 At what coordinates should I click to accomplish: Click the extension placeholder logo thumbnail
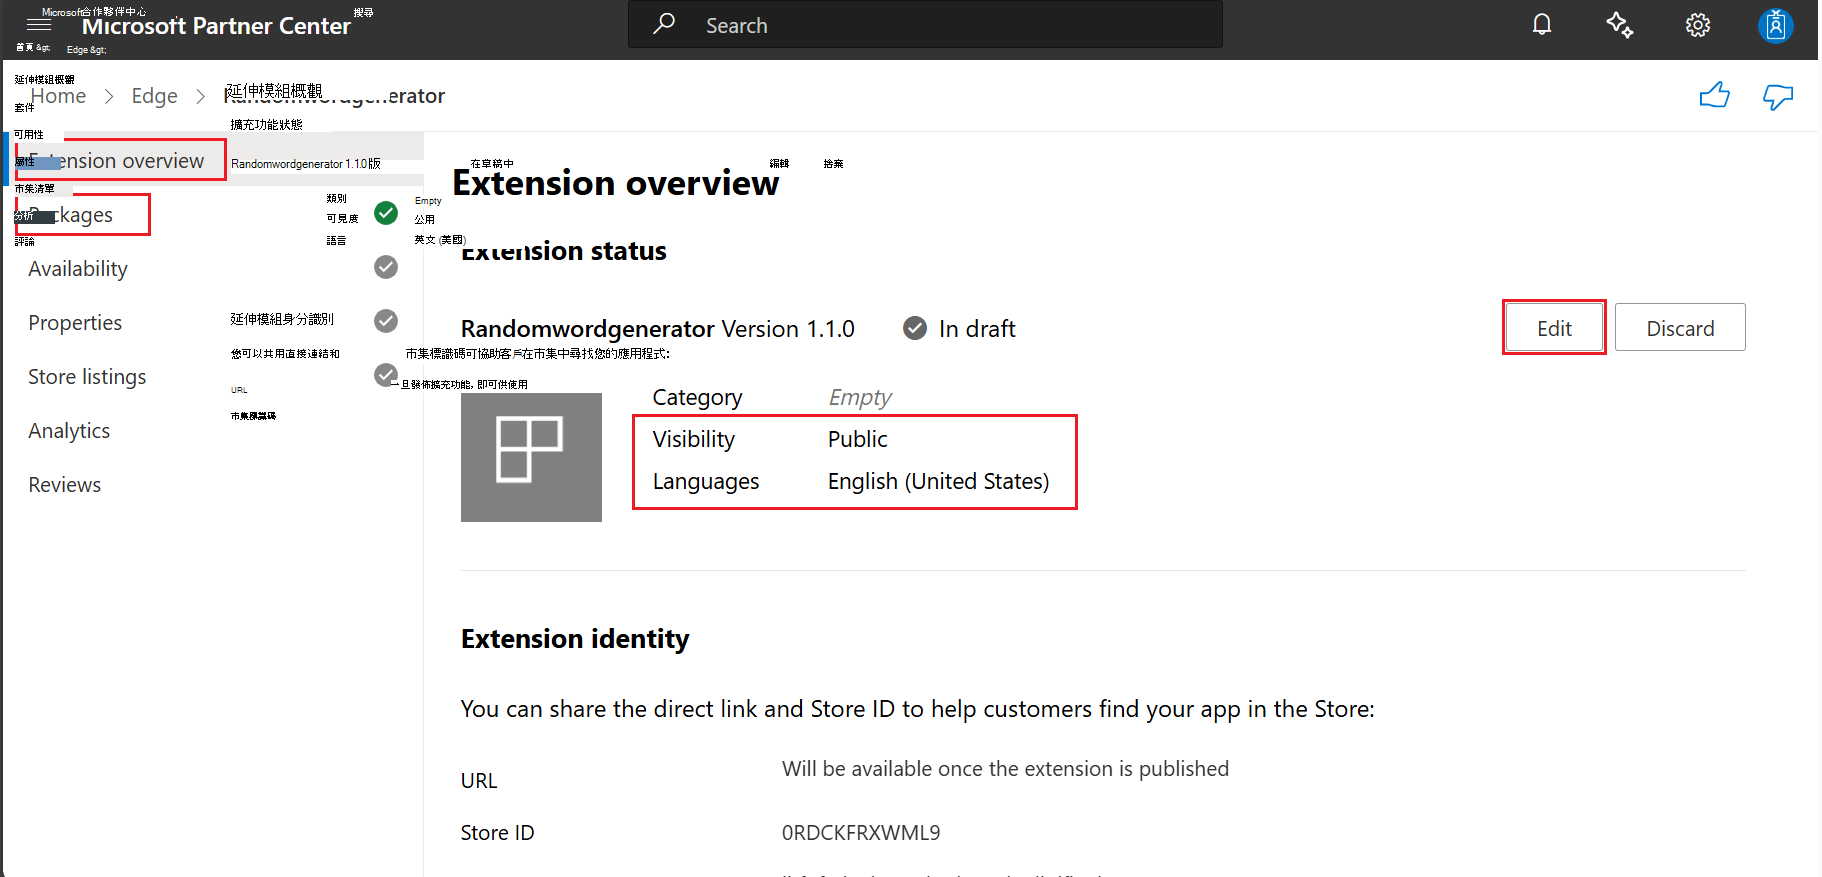pos(531,457)
